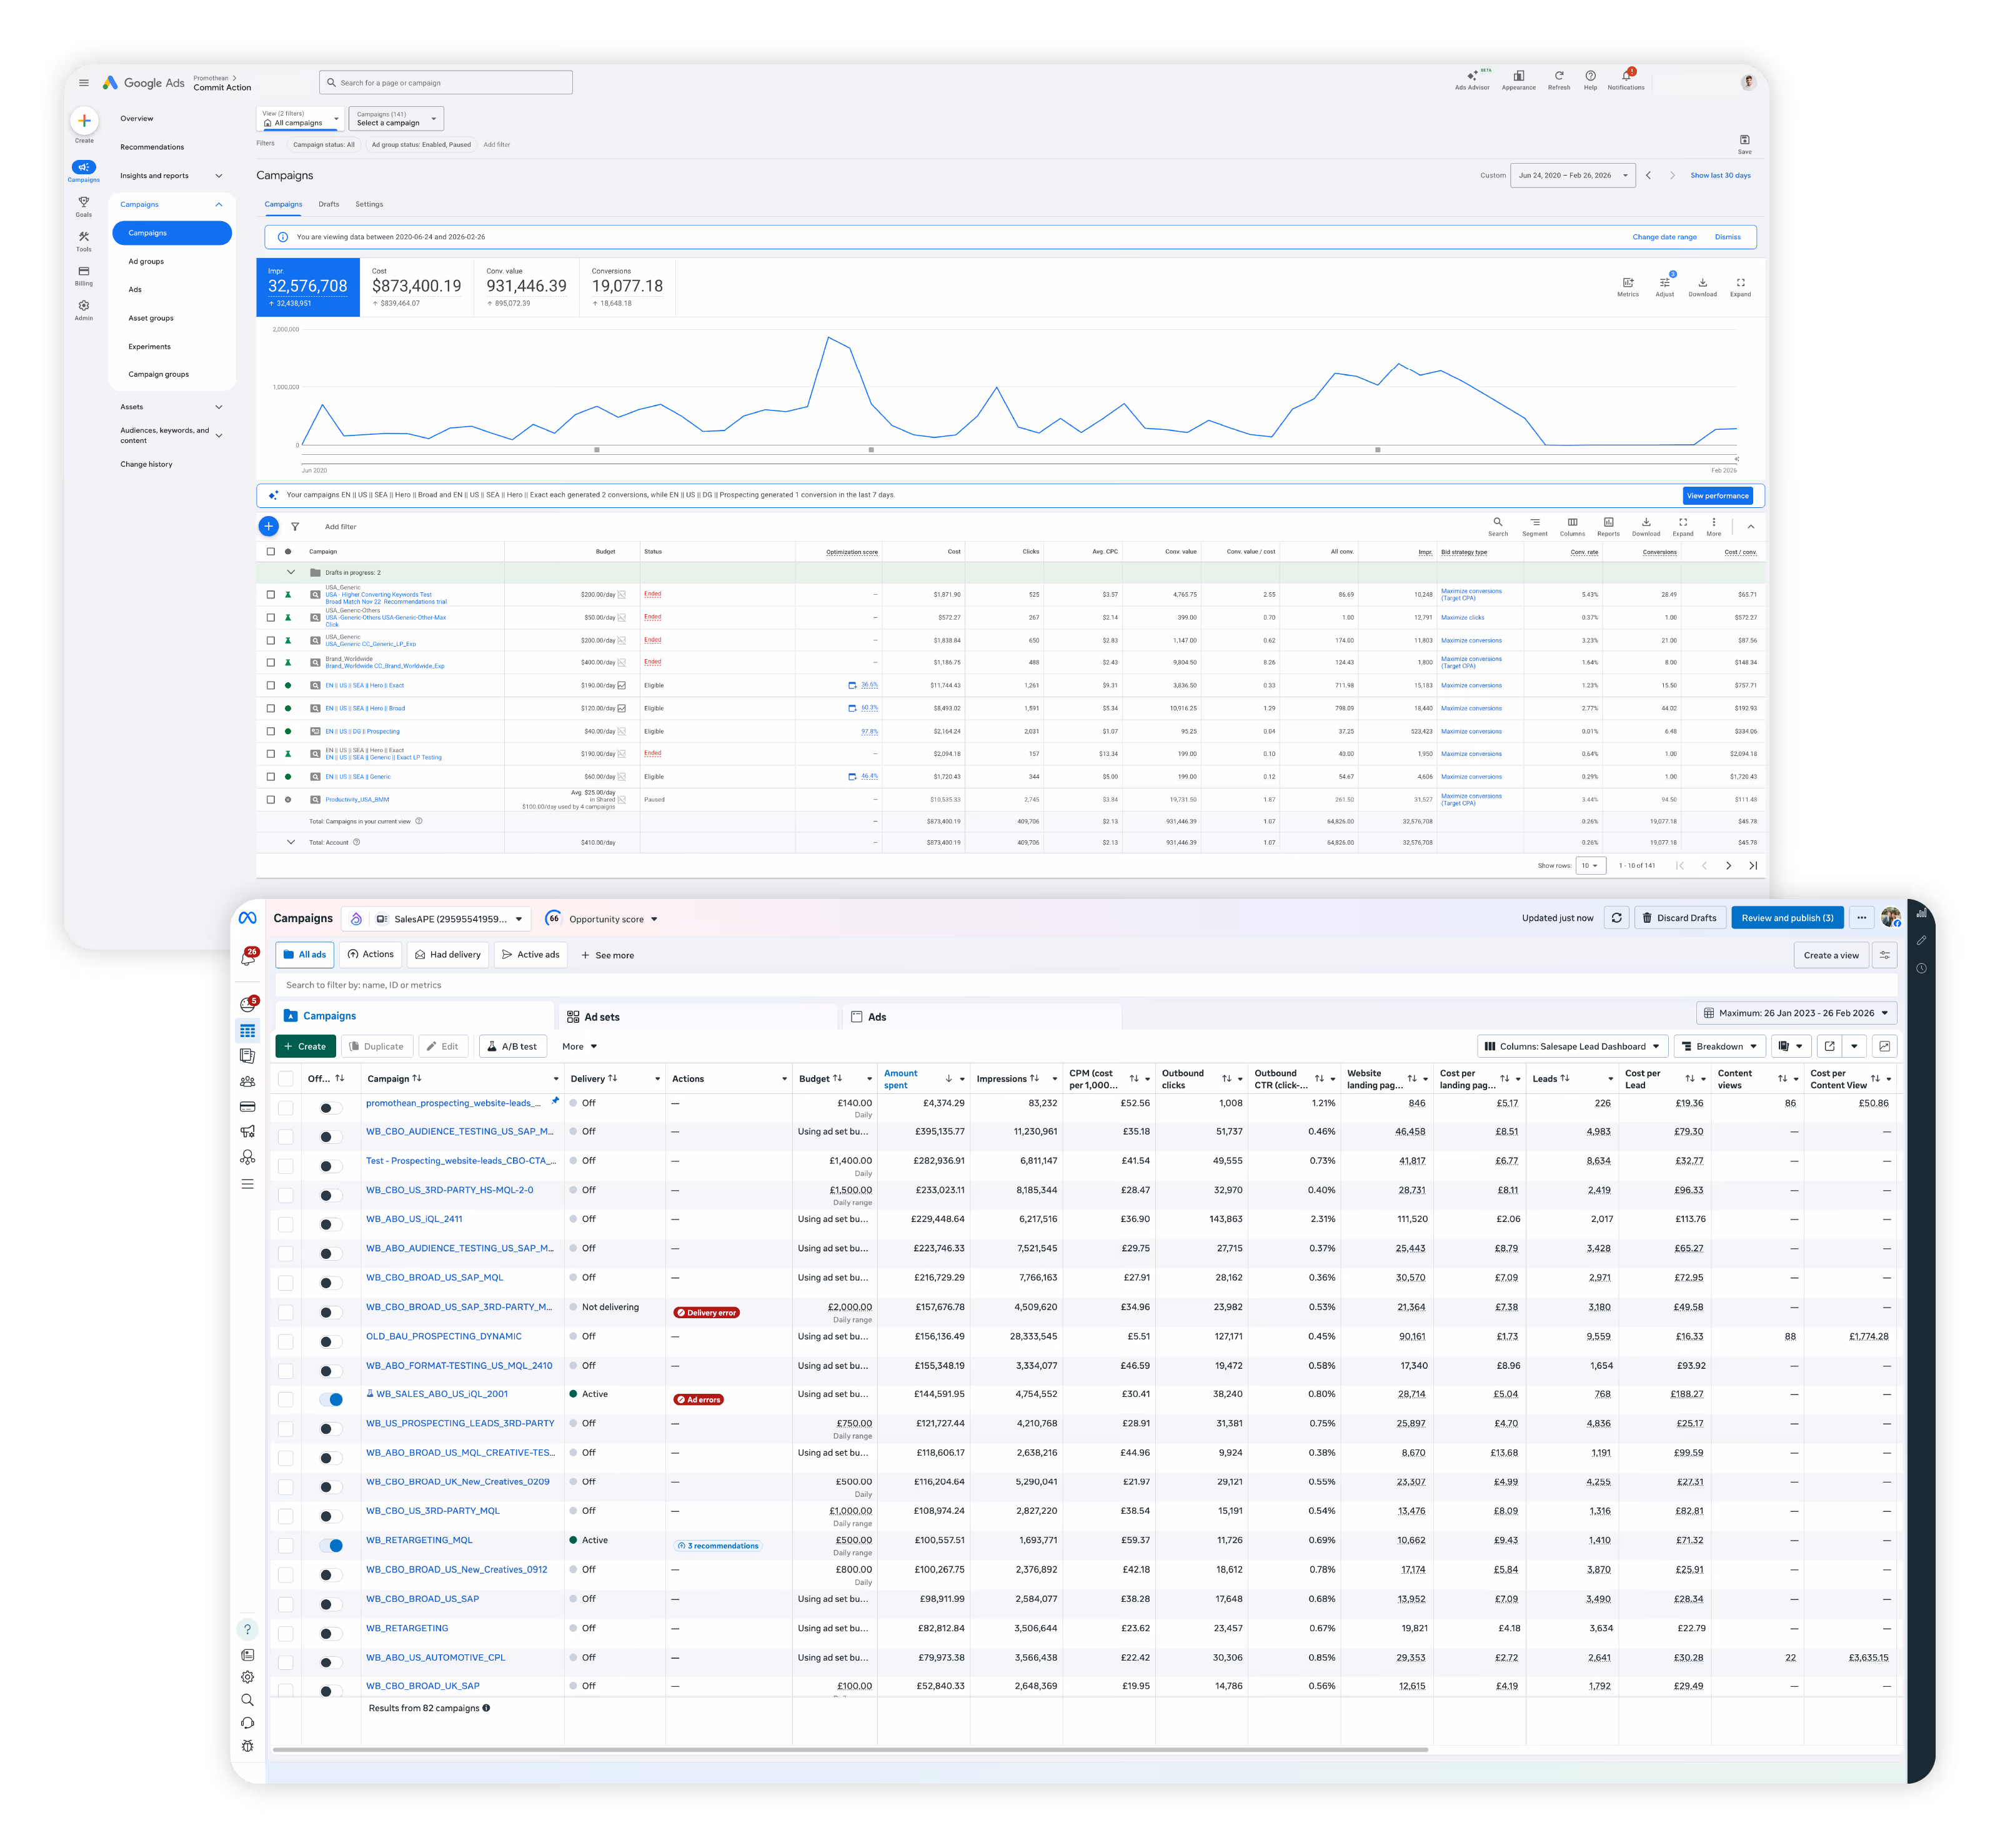The height and width of the screenshot is (1848, 2000).
Task: Open Tools wrench icon in sidebar
Action: tap(84, 237)
